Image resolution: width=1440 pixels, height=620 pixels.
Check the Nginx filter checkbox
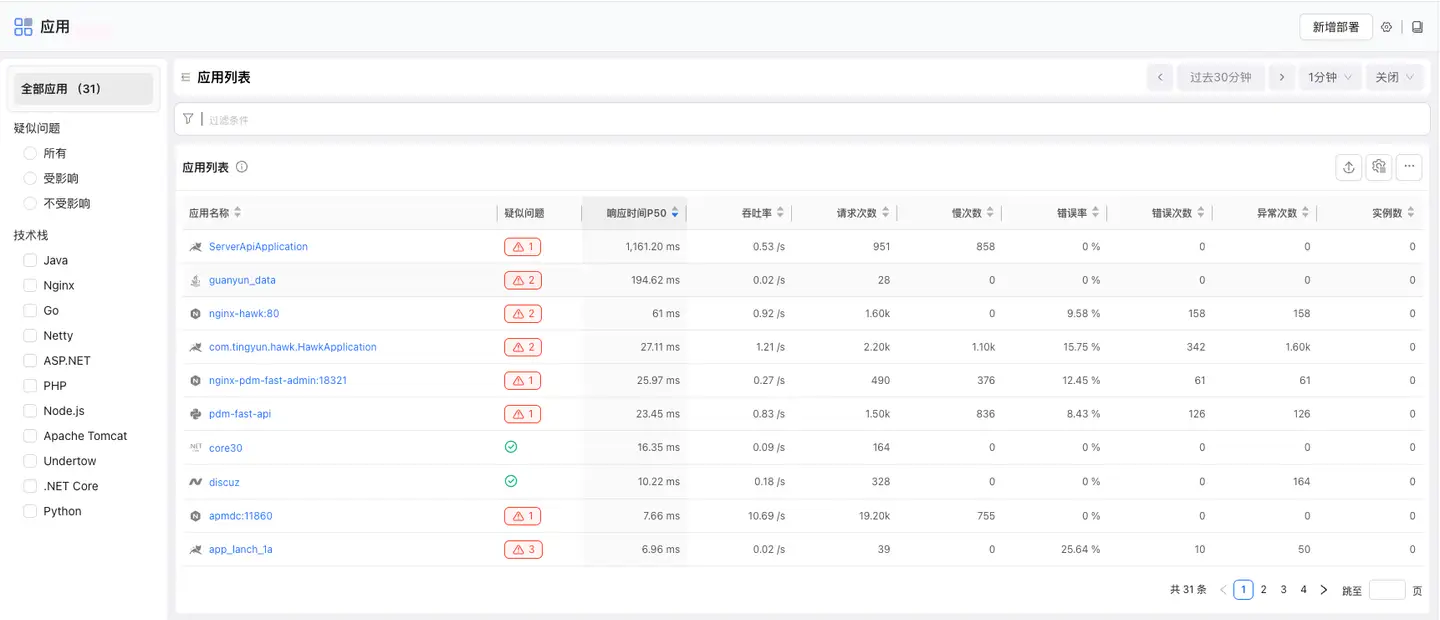(x=29, y=285)
